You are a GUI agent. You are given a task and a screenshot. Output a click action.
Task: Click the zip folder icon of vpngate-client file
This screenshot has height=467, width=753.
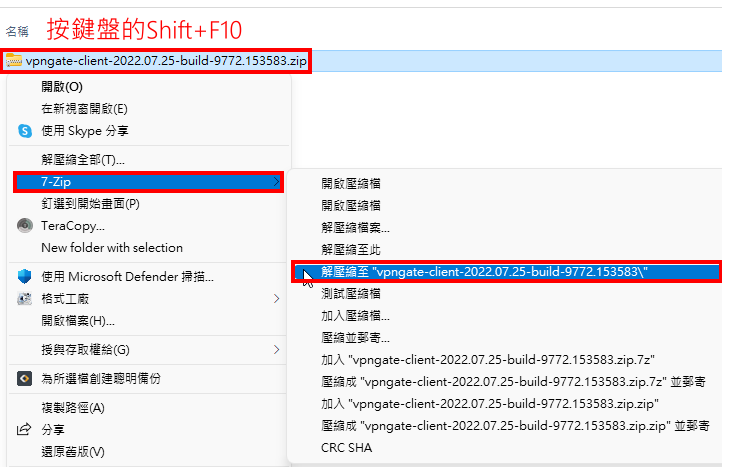[13, 61]
